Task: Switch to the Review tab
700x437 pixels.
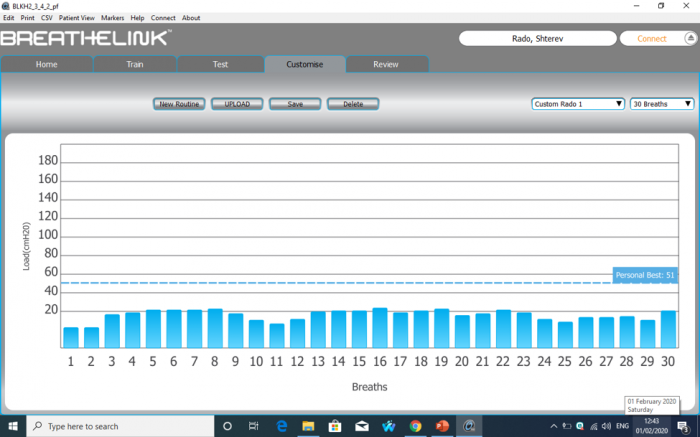Action: point(386,64)
